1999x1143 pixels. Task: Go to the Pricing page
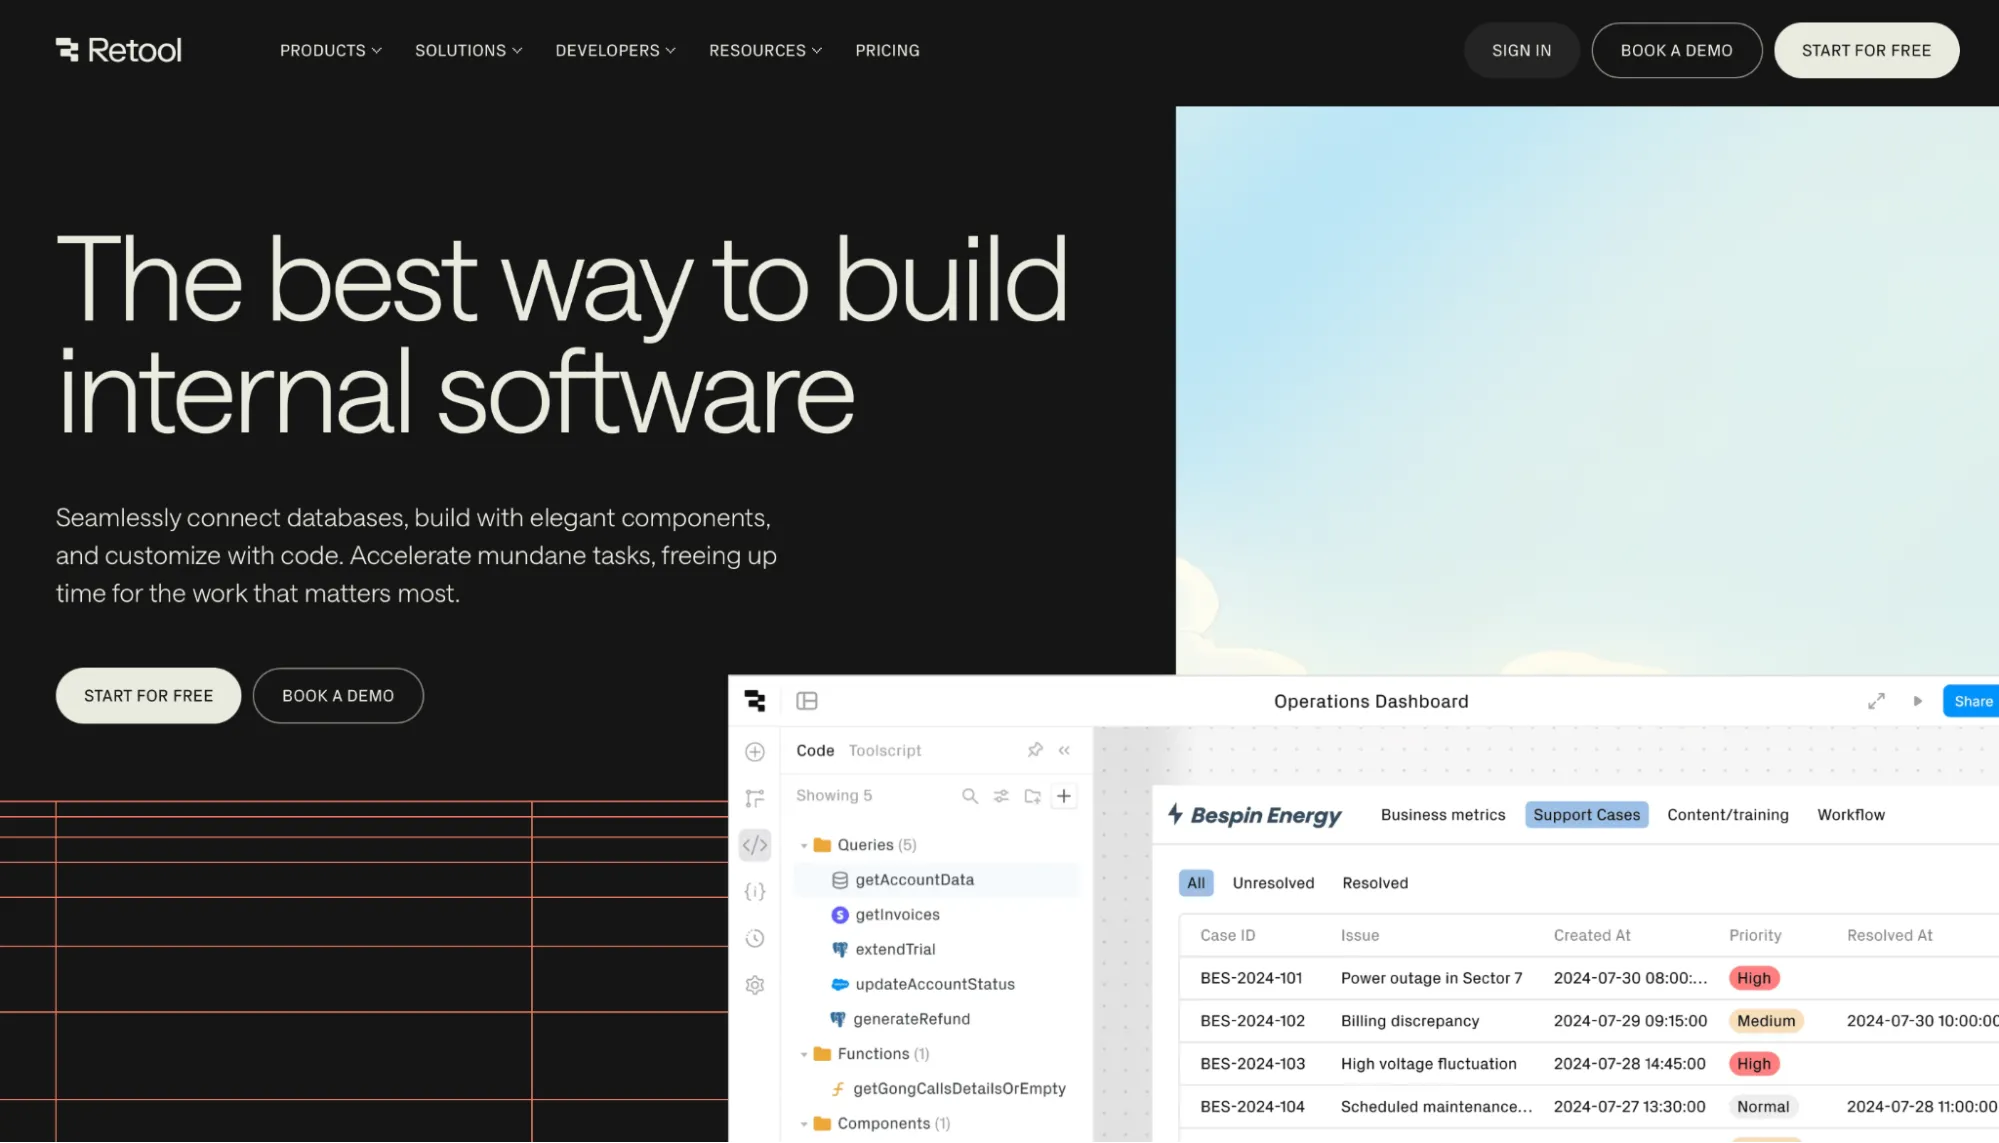pyautogui.click(x=887, y=50)
